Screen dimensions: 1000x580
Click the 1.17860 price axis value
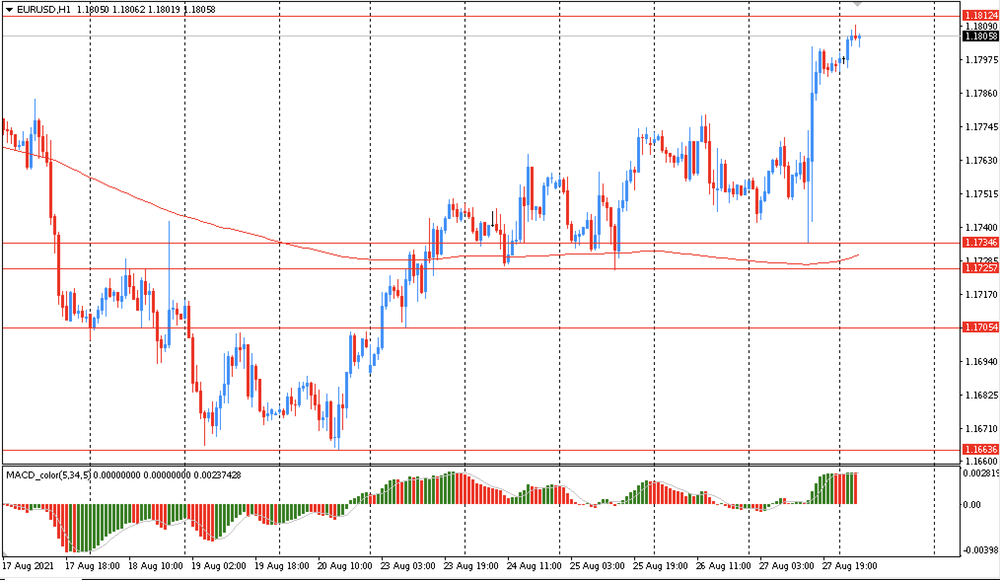[982, 94]
